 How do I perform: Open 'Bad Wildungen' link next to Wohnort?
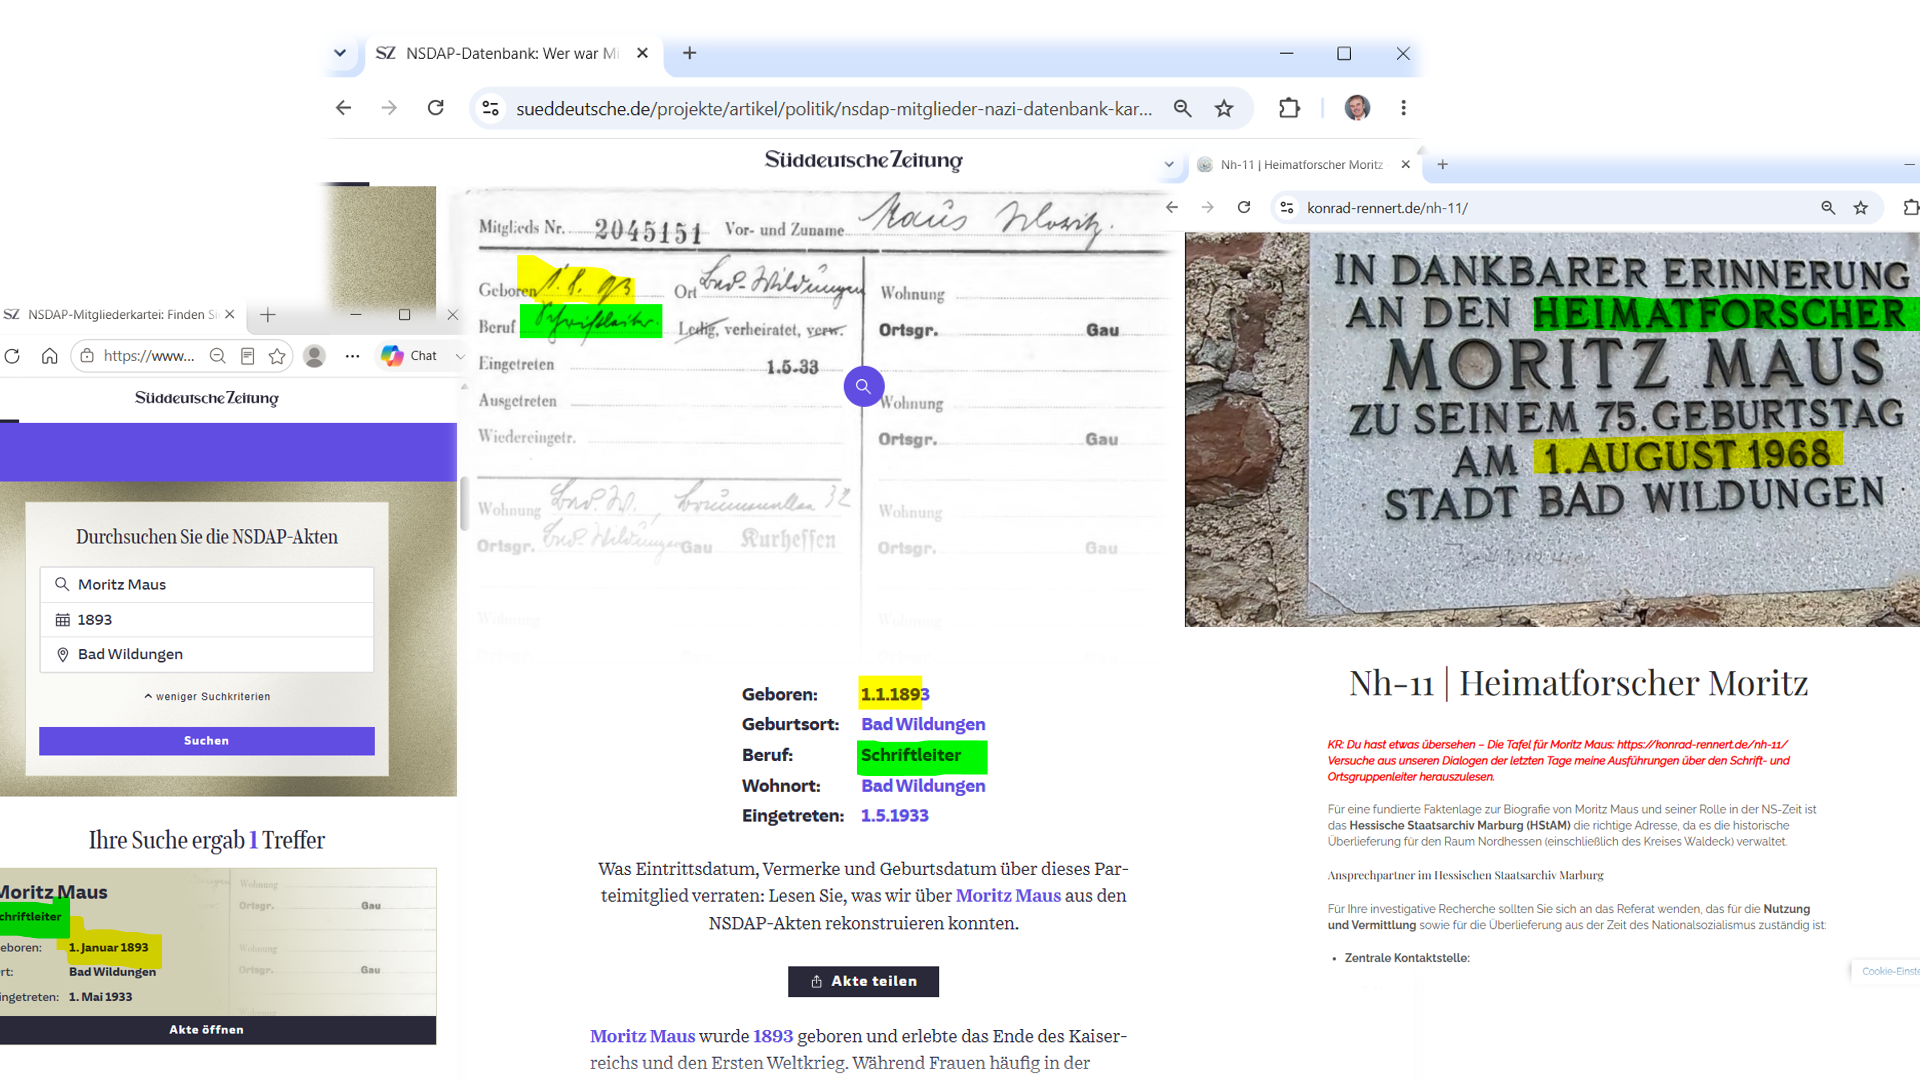(x=923, y=786)
